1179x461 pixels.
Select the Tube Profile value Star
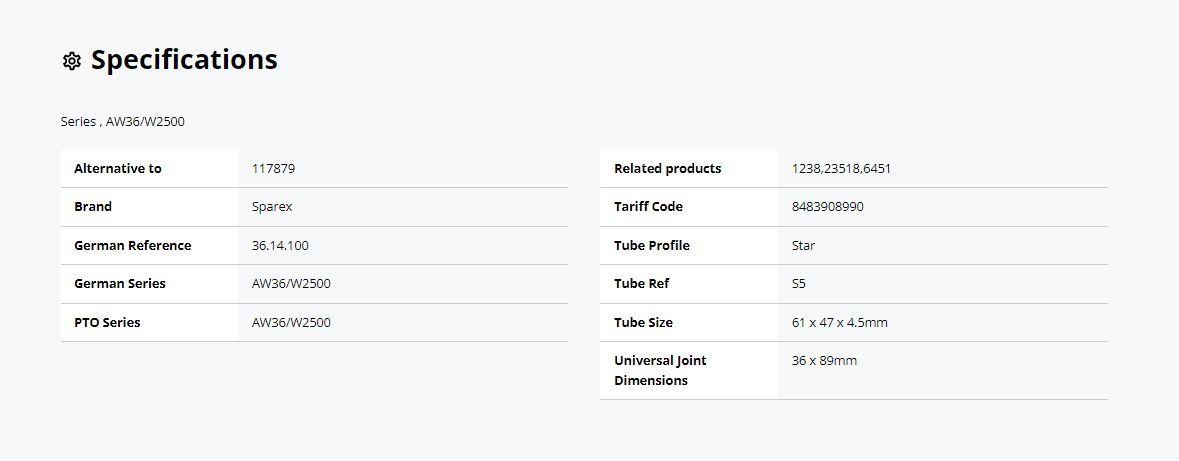click(803, 245)
